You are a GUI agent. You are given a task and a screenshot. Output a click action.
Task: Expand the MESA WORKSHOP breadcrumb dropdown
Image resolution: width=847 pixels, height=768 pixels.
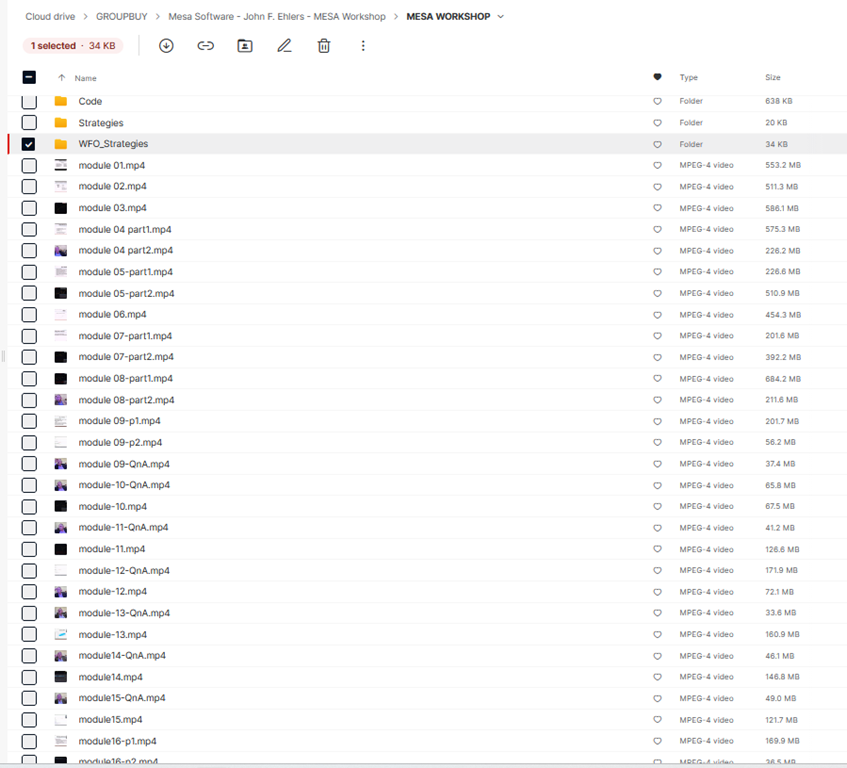click(501, 17)
